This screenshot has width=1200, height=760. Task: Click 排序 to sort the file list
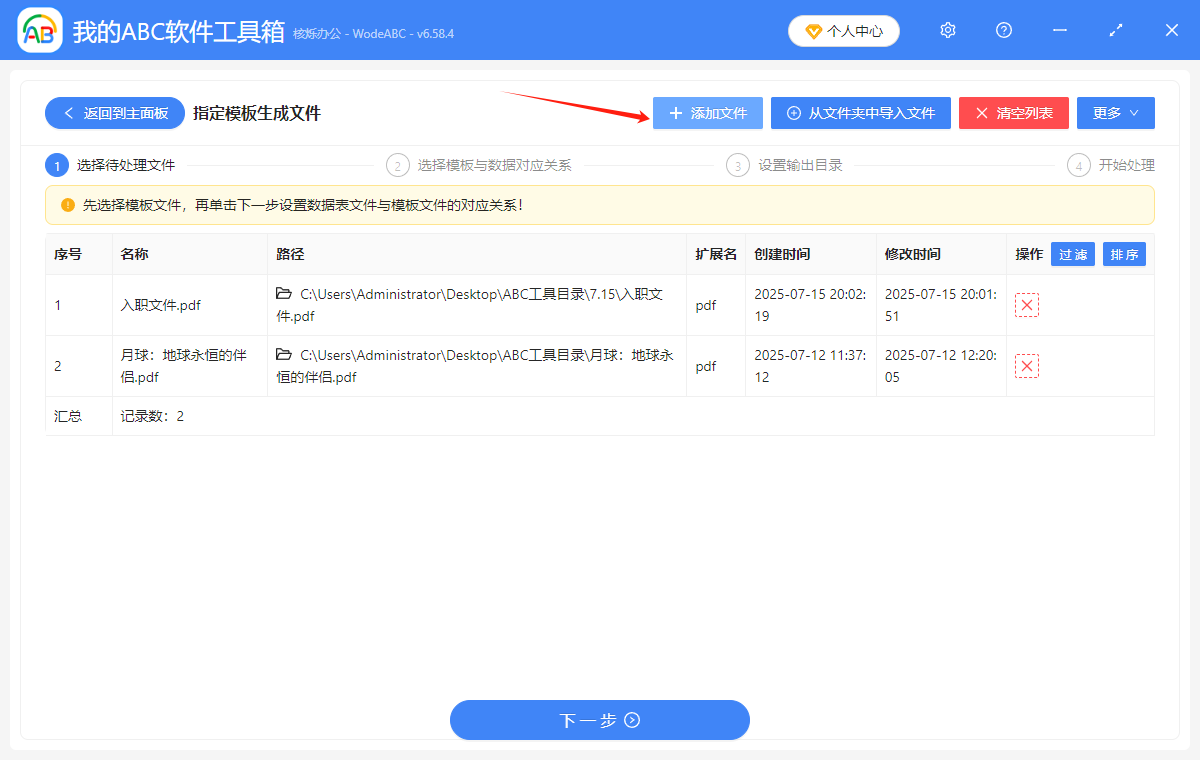tap(1124, 254)
